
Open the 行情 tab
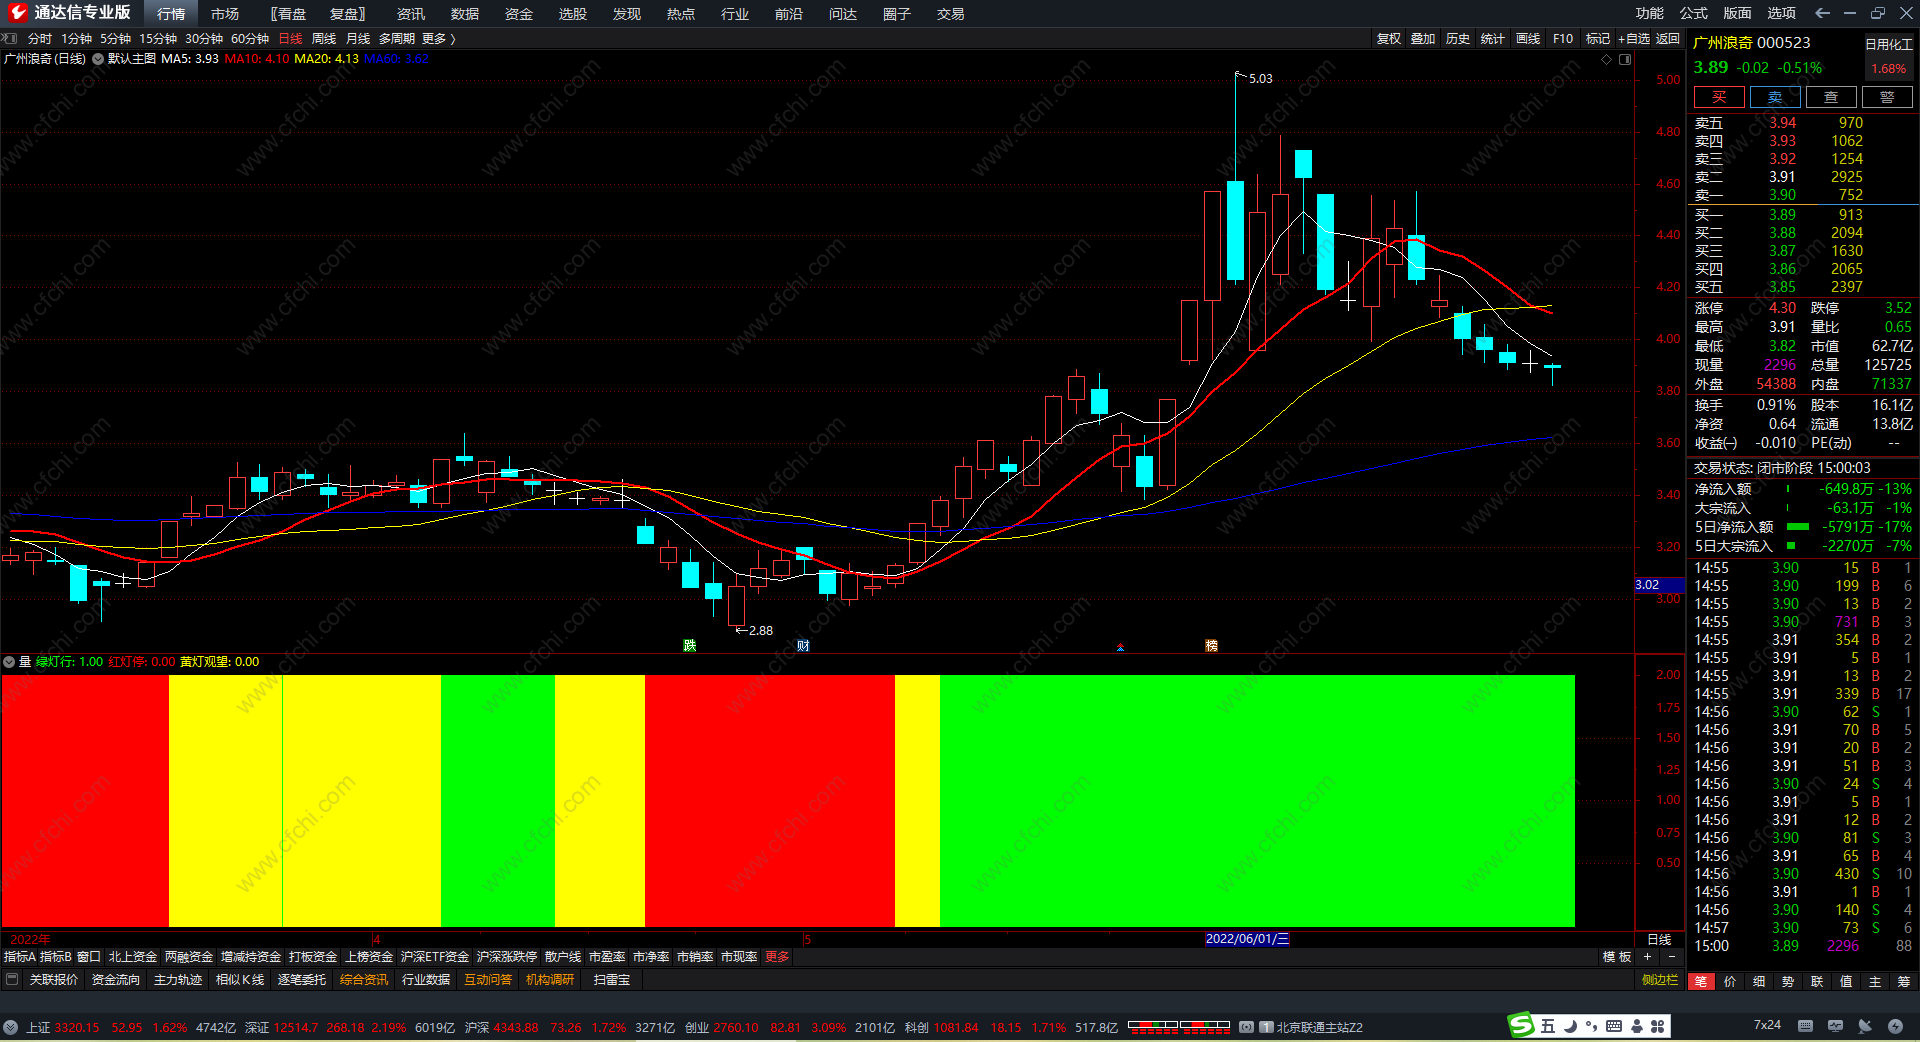tap(171, 14)
